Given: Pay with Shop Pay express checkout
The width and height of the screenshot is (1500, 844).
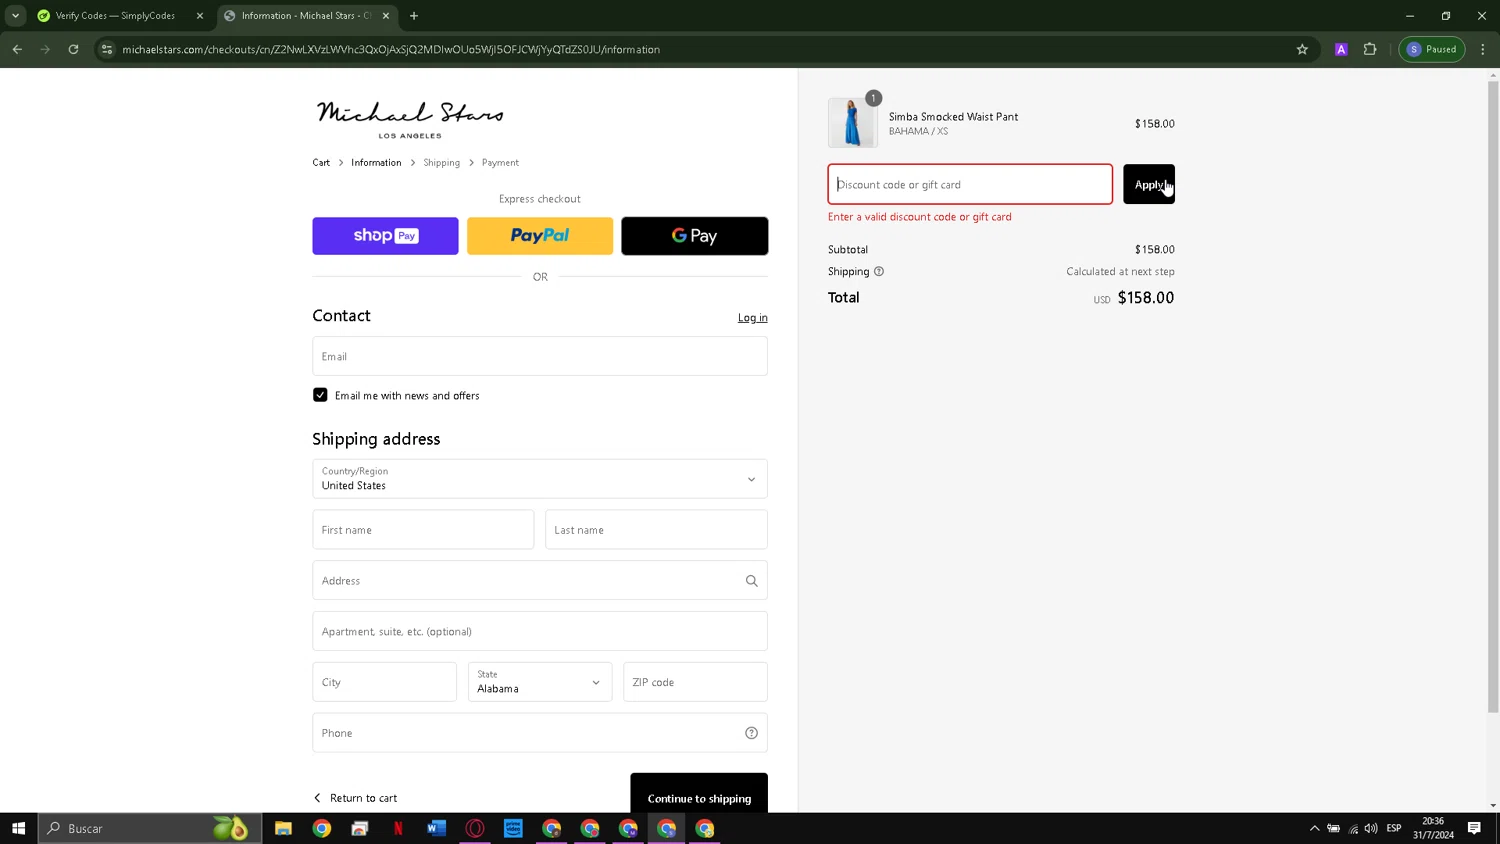Looking at the screenshot, I should [385, 236].
